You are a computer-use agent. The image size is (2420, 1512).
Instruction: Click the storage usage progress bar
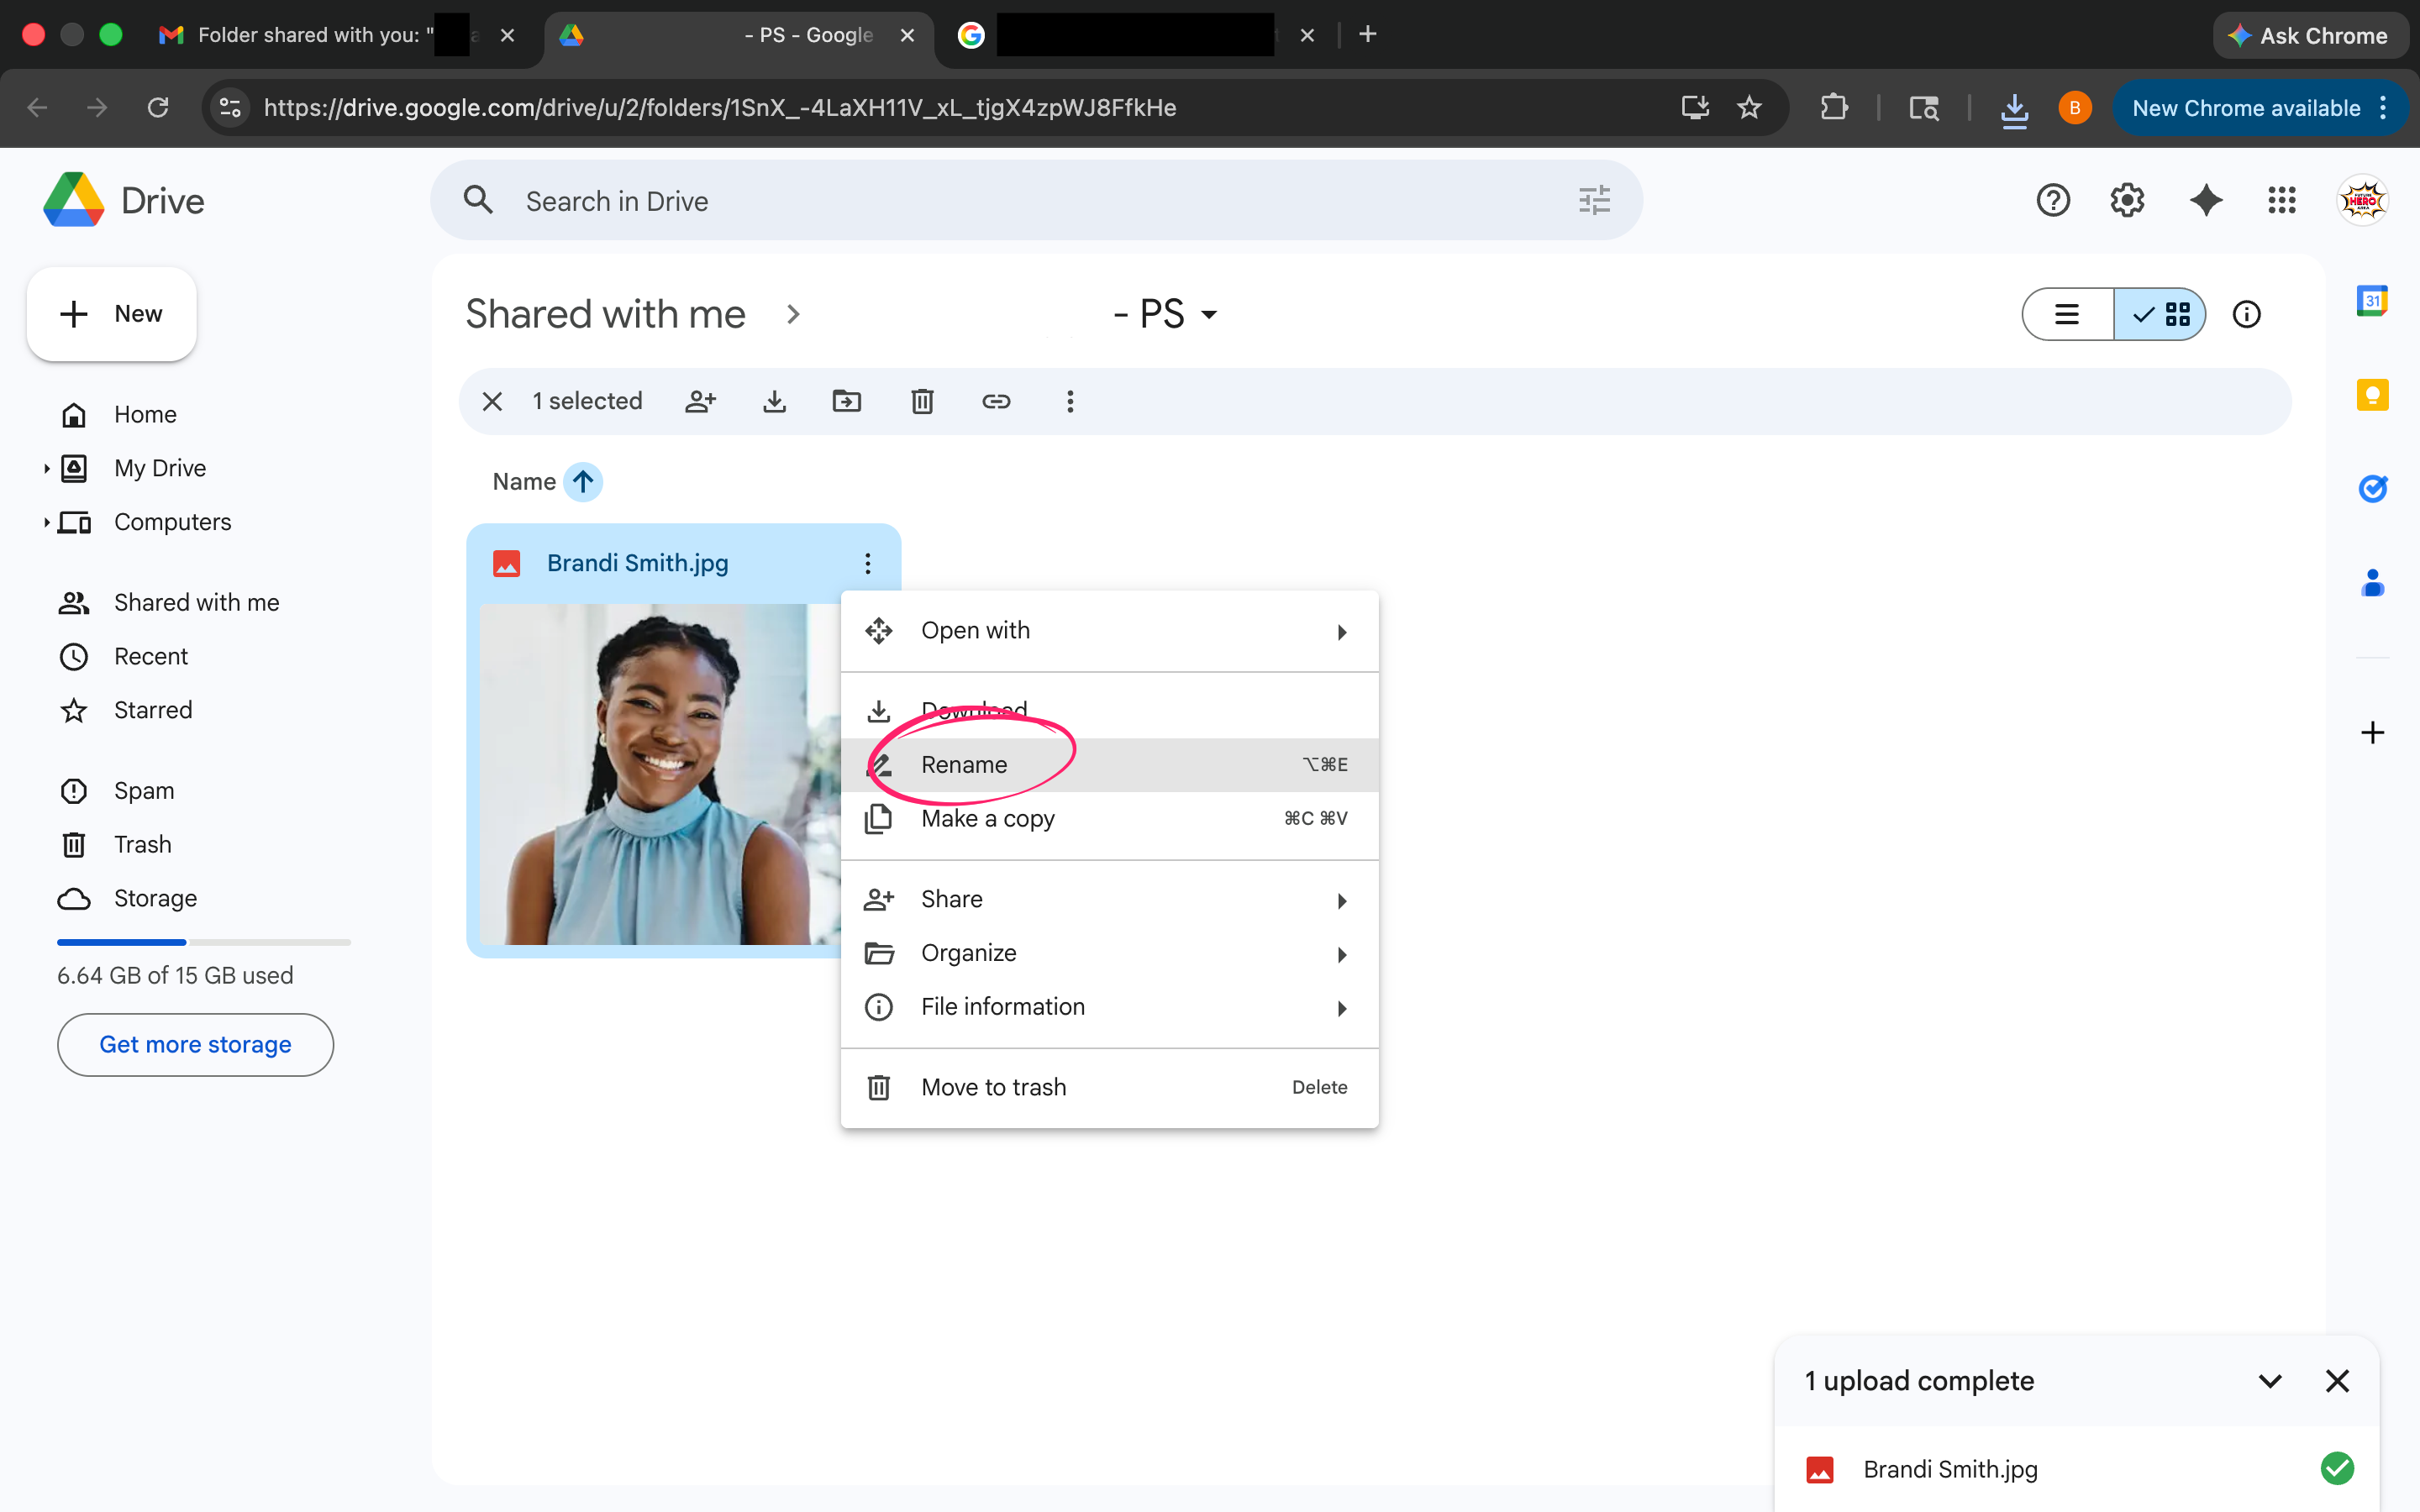pos(203,942)
